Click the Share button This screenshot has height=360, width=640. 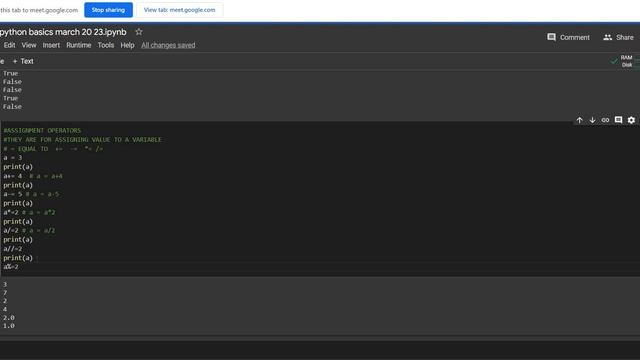click(618, 38)
